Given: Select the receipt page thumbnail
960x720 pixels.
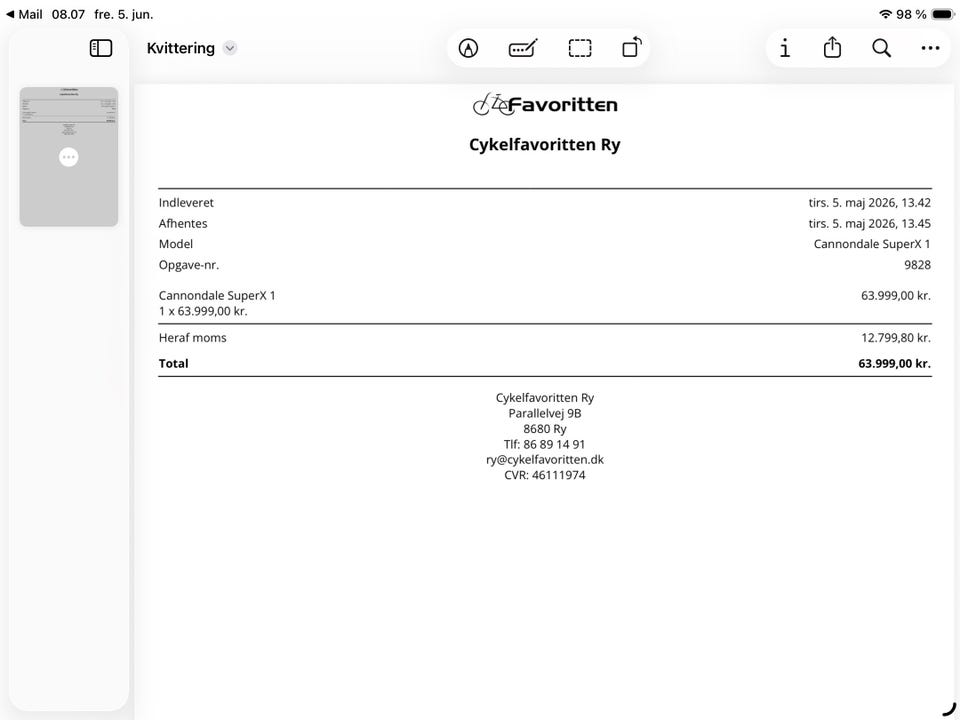Looking at the screenshot, I should pos(69,157).
